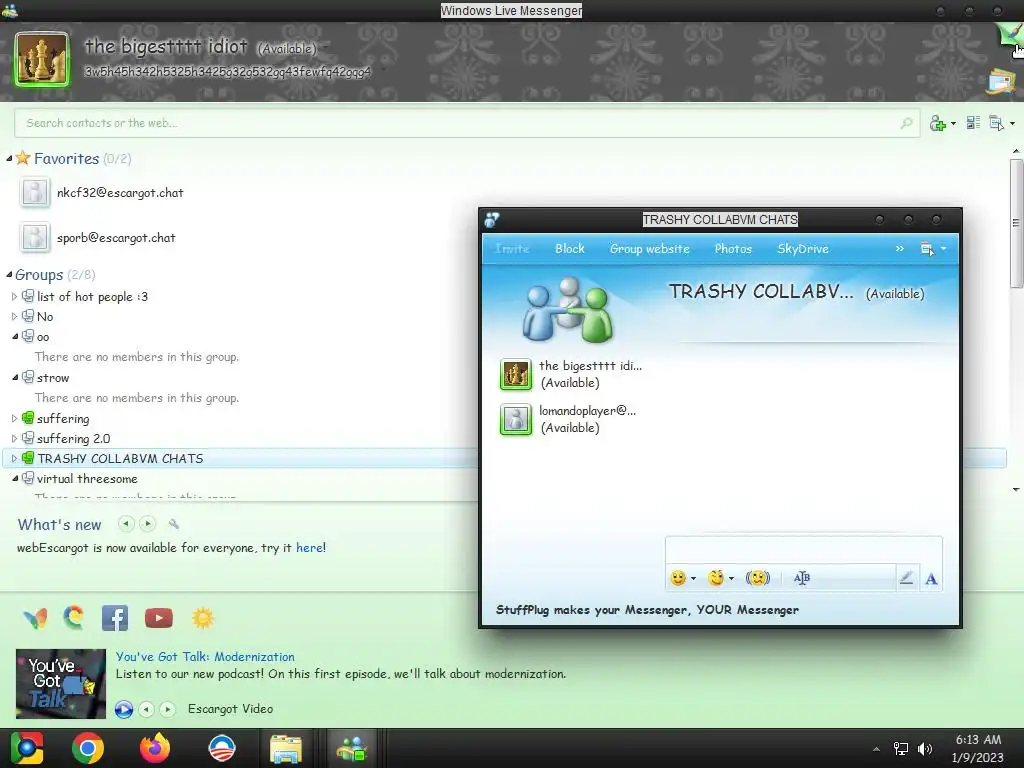Open the show menu icon in main window
The height and width of the screenshot is (768, 1024).
(997, 123)
